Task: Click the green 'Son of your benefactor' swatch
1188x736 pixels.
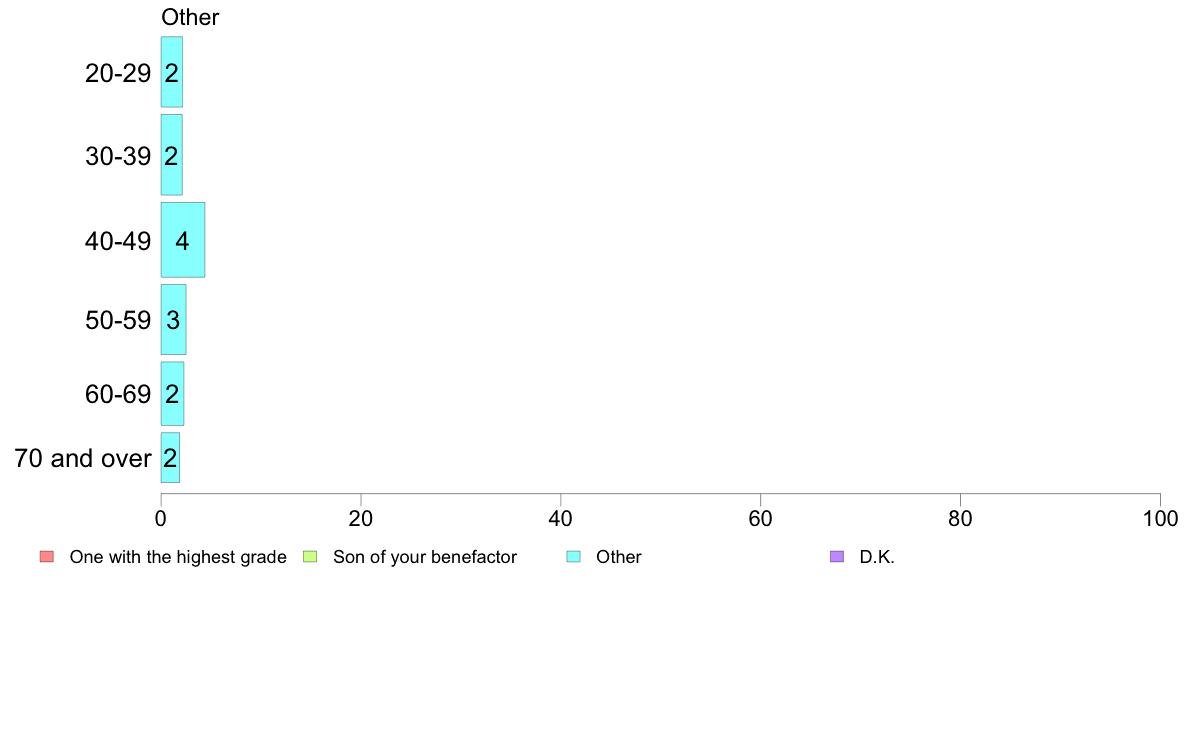Action: [310, 556]
